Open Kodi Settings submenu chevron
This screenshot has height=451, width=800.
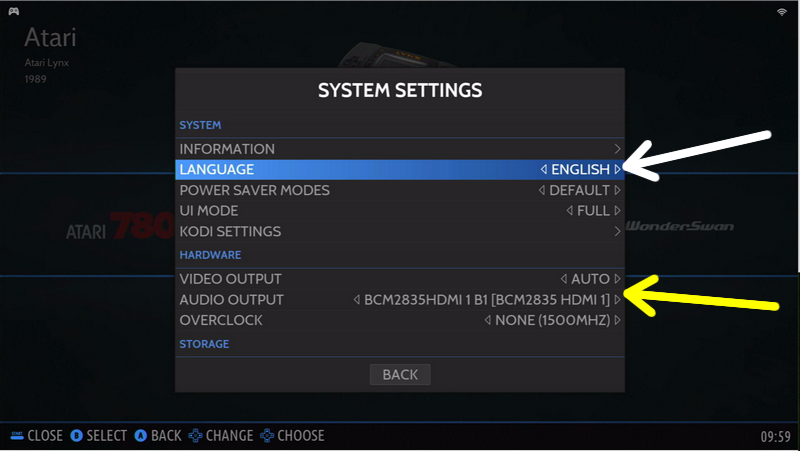pyautogui.click(x=617, y=232)
